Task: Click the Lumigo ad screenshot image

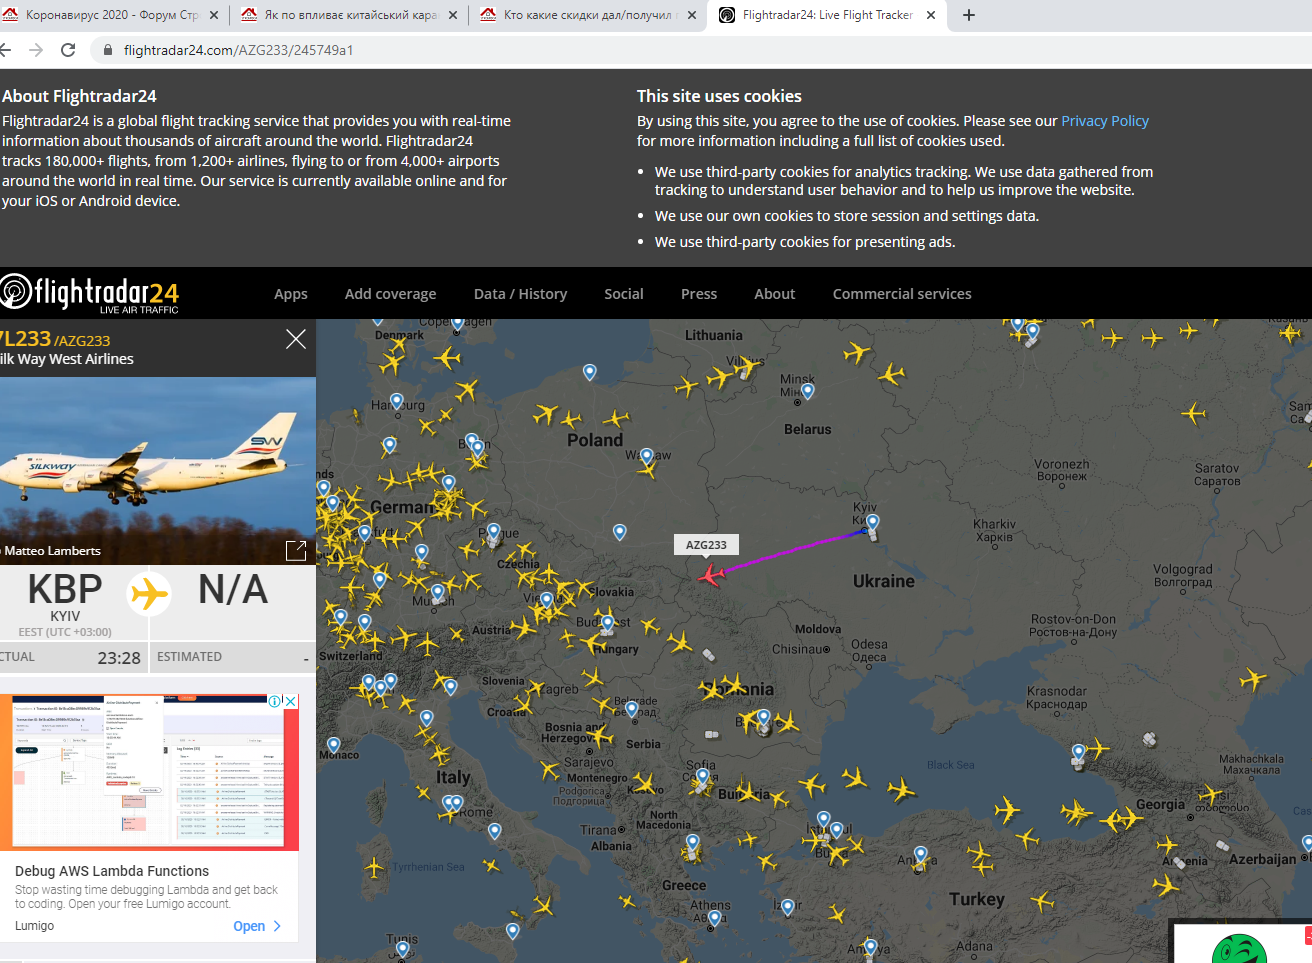Action: [x=149, y=772]
